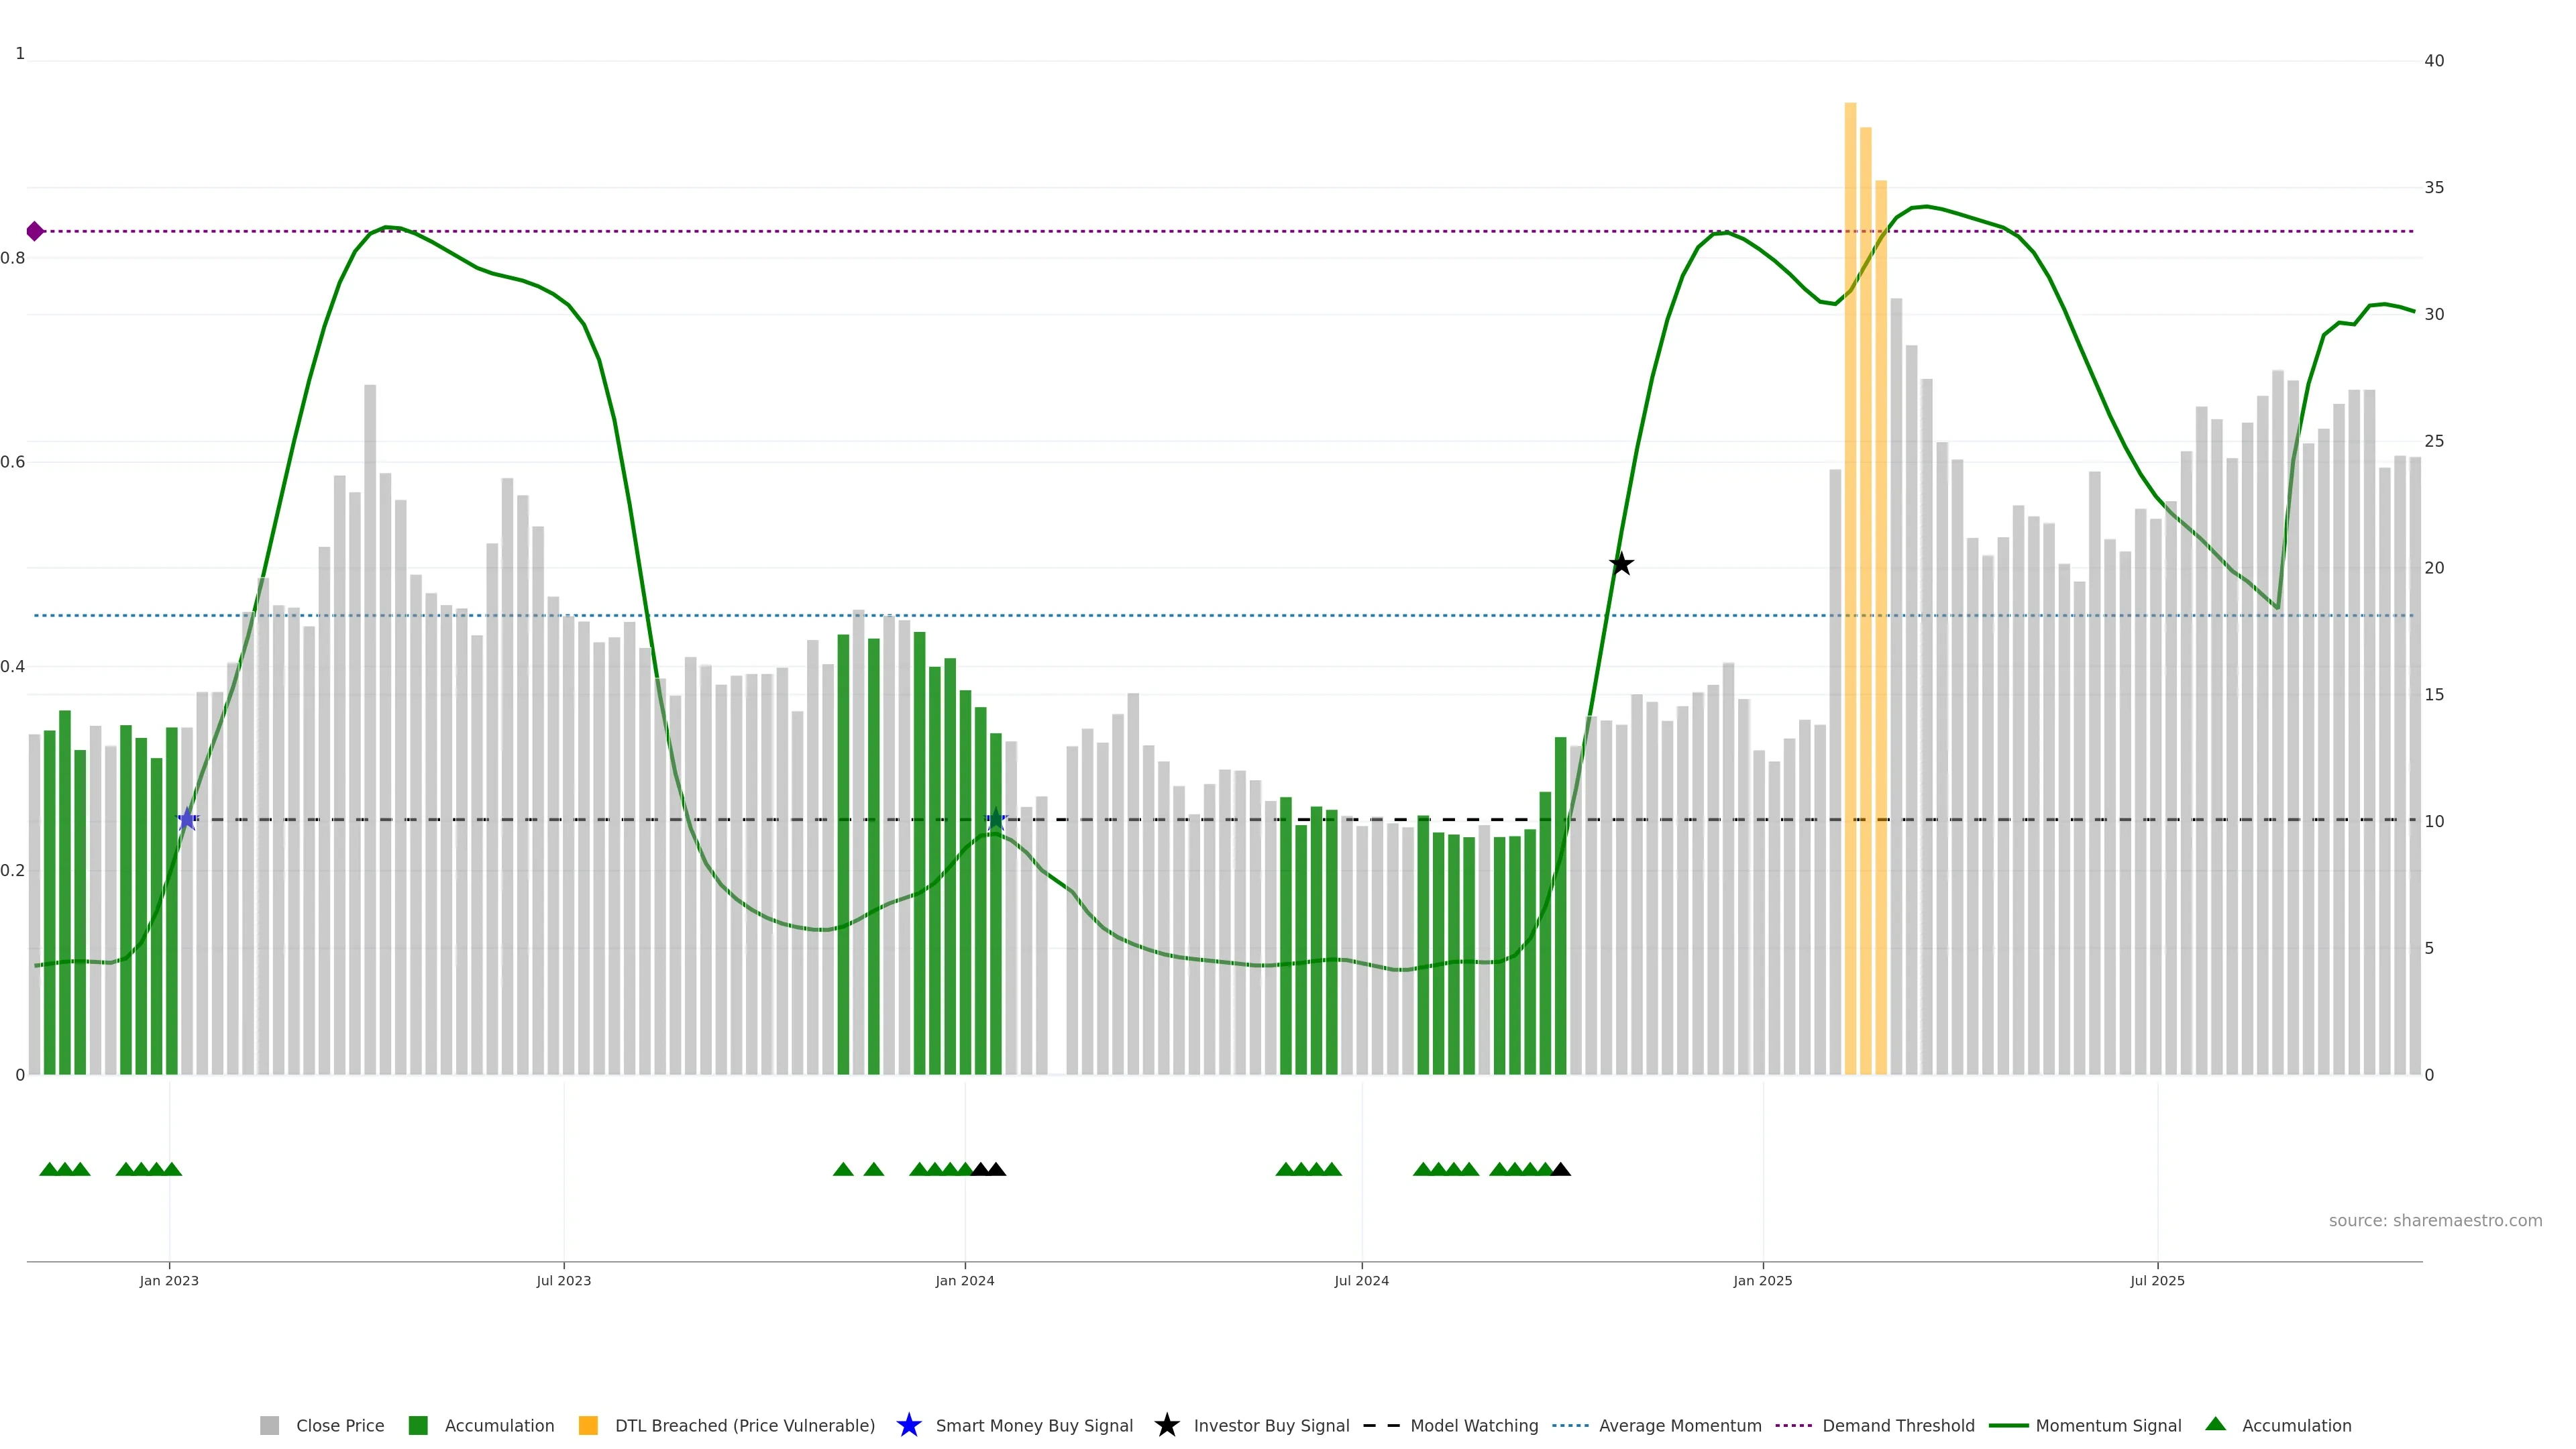The width and height of the screenshot is (2576, 1449).
Task: Toggle green Accumulation bar legend entry
Action: coord(481,1425)
